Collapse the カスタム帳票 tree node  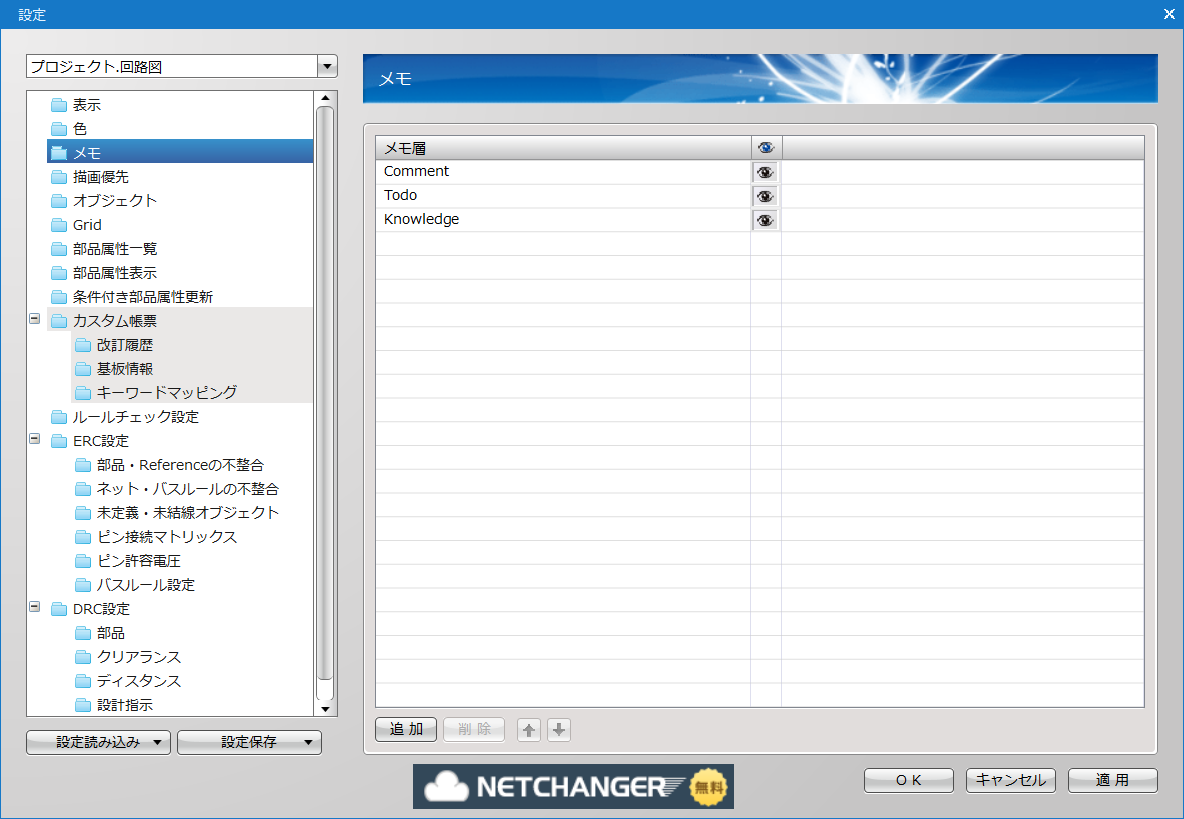tap(35, 319)
